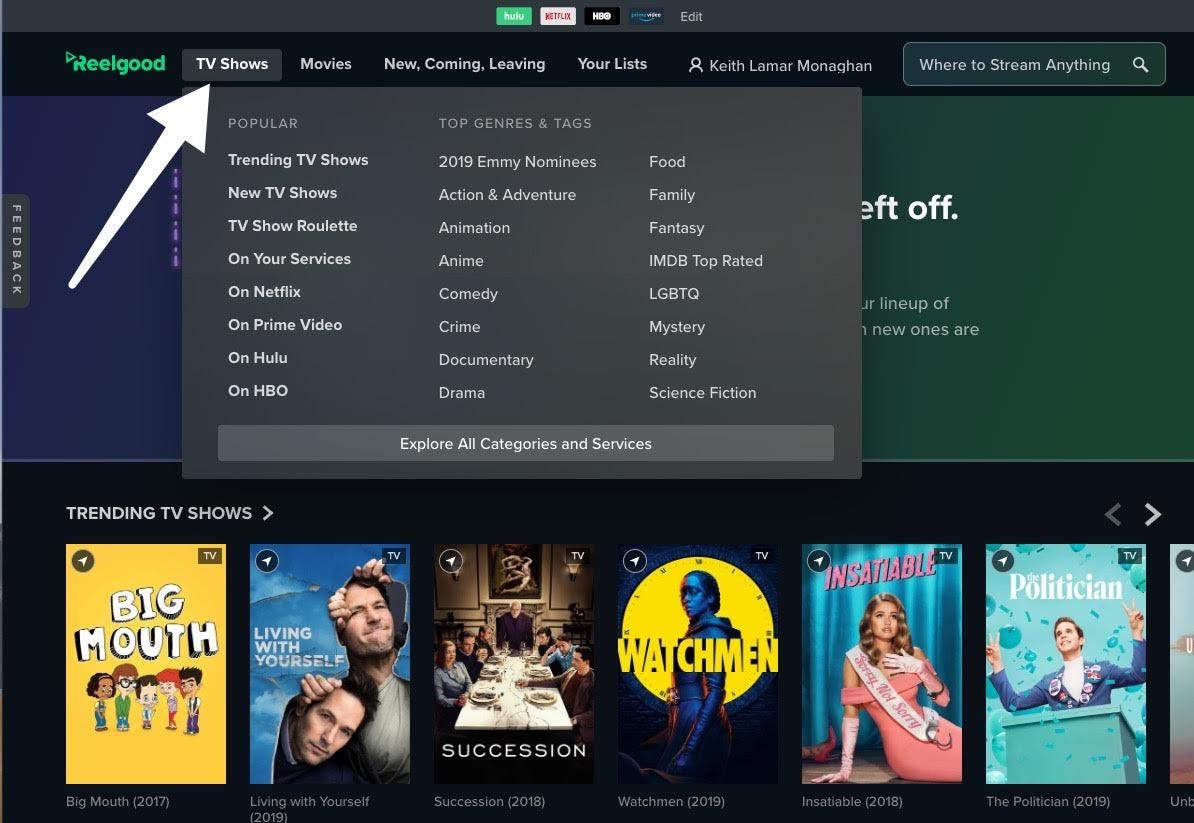The image size is (1194, 823).
Task: Open Documentary genre
Action: tap(486, 359)
